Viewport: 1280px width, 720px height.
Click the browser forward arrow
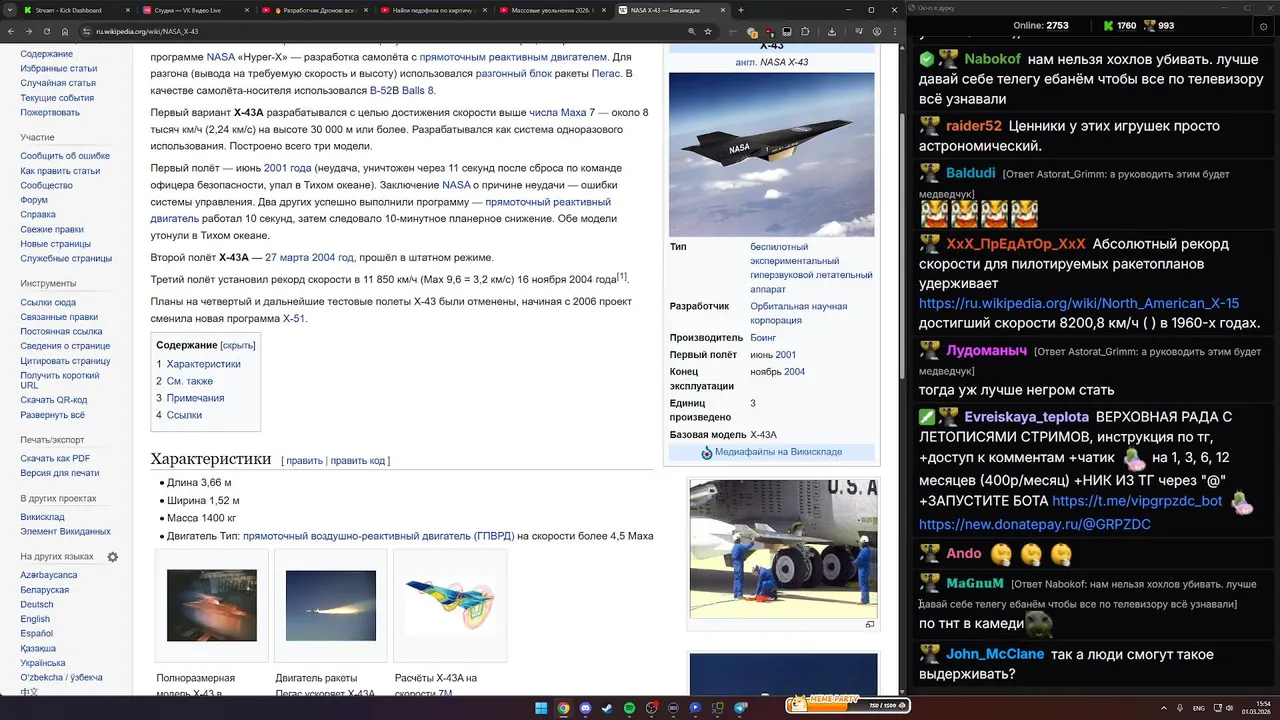pos(27,31)
